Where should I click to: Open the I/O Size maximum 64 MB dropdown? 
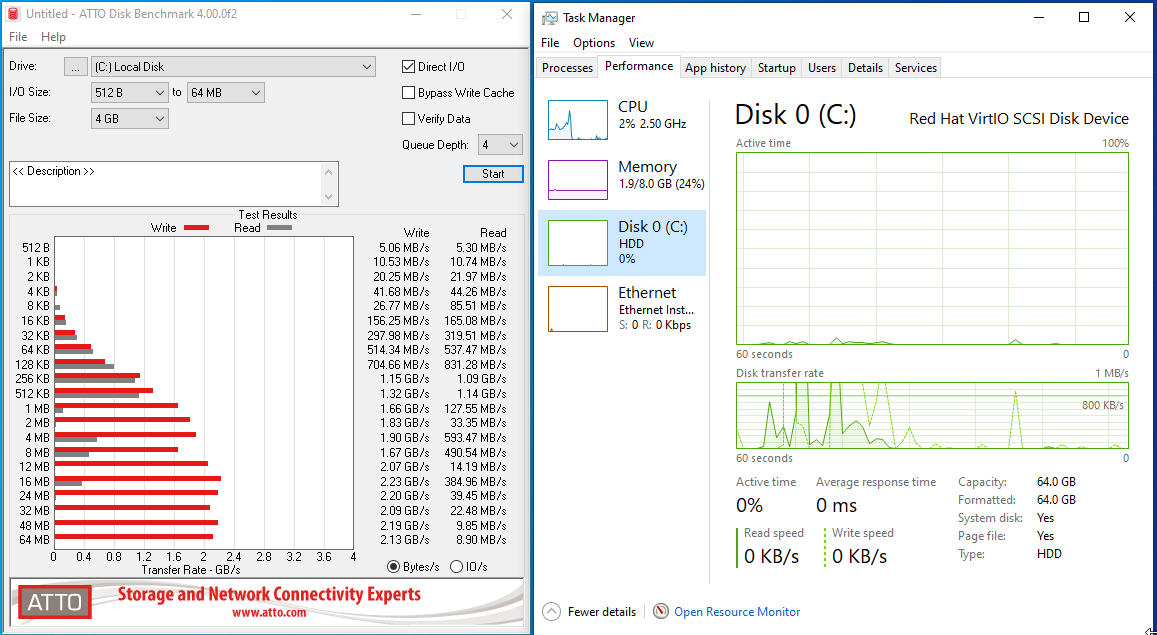click(x=225, y=92)
